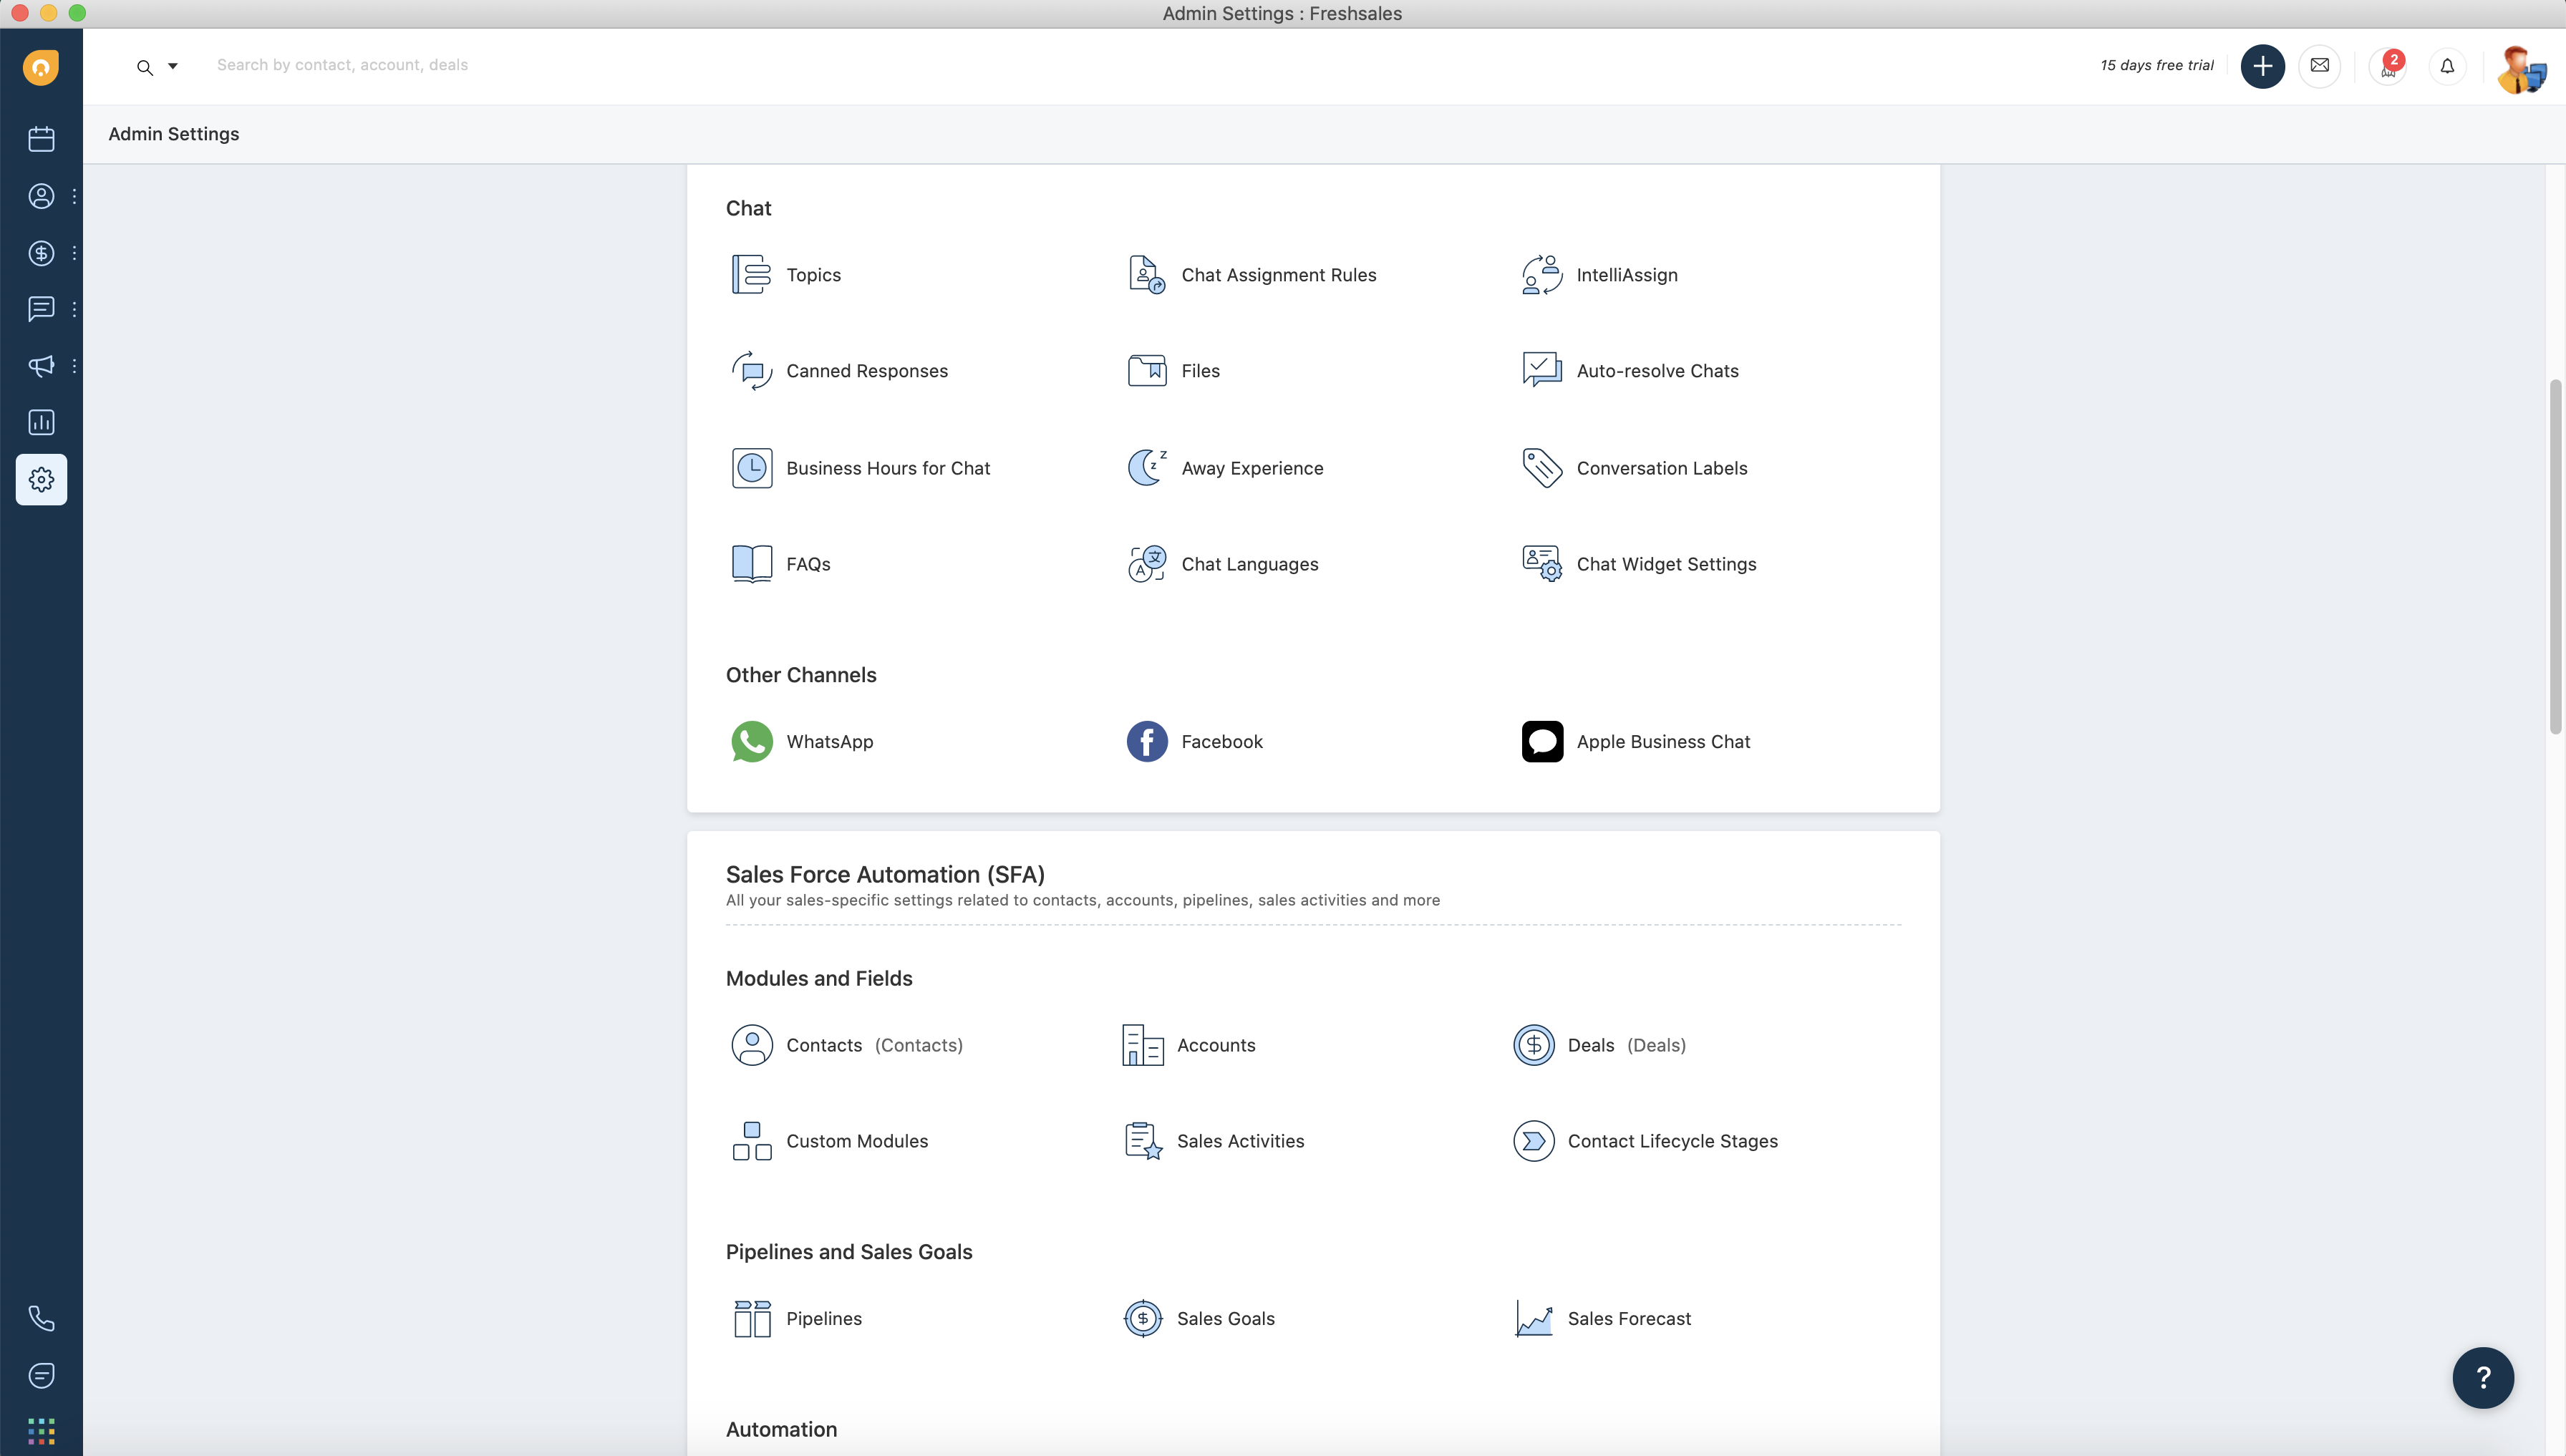Click the Auto-resolve Chats icon

pyautogui.click(x=1542, y=370)
